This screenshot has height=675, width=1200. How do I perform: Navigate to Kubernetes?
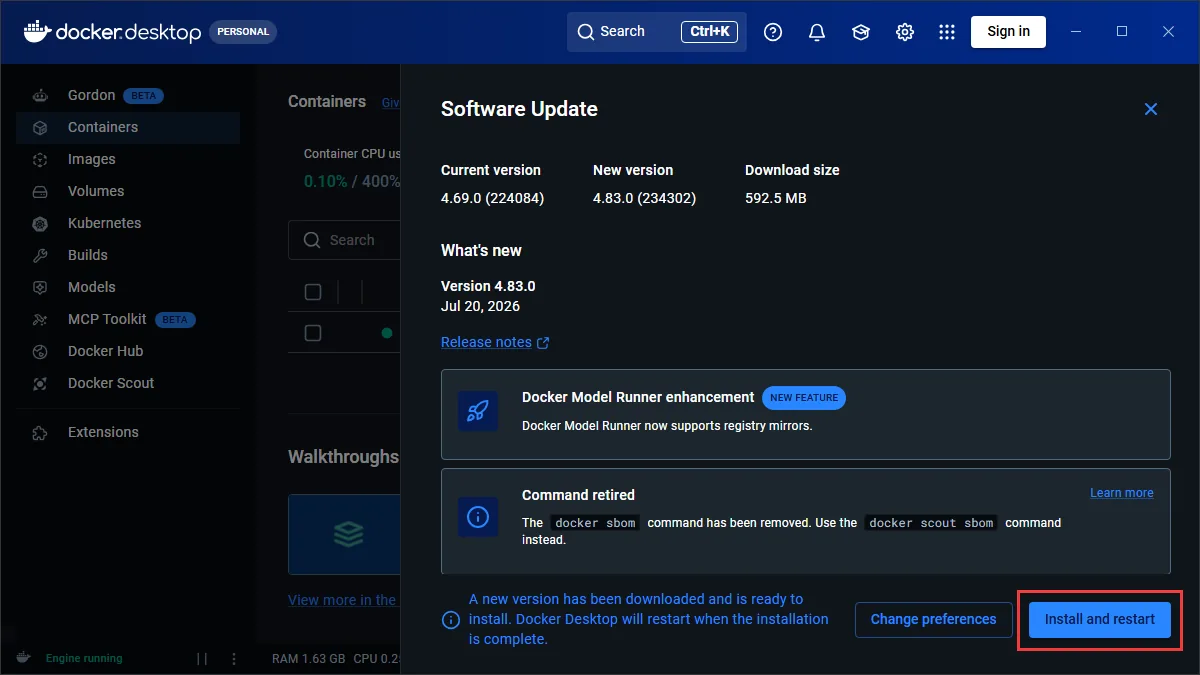(128, 224)
